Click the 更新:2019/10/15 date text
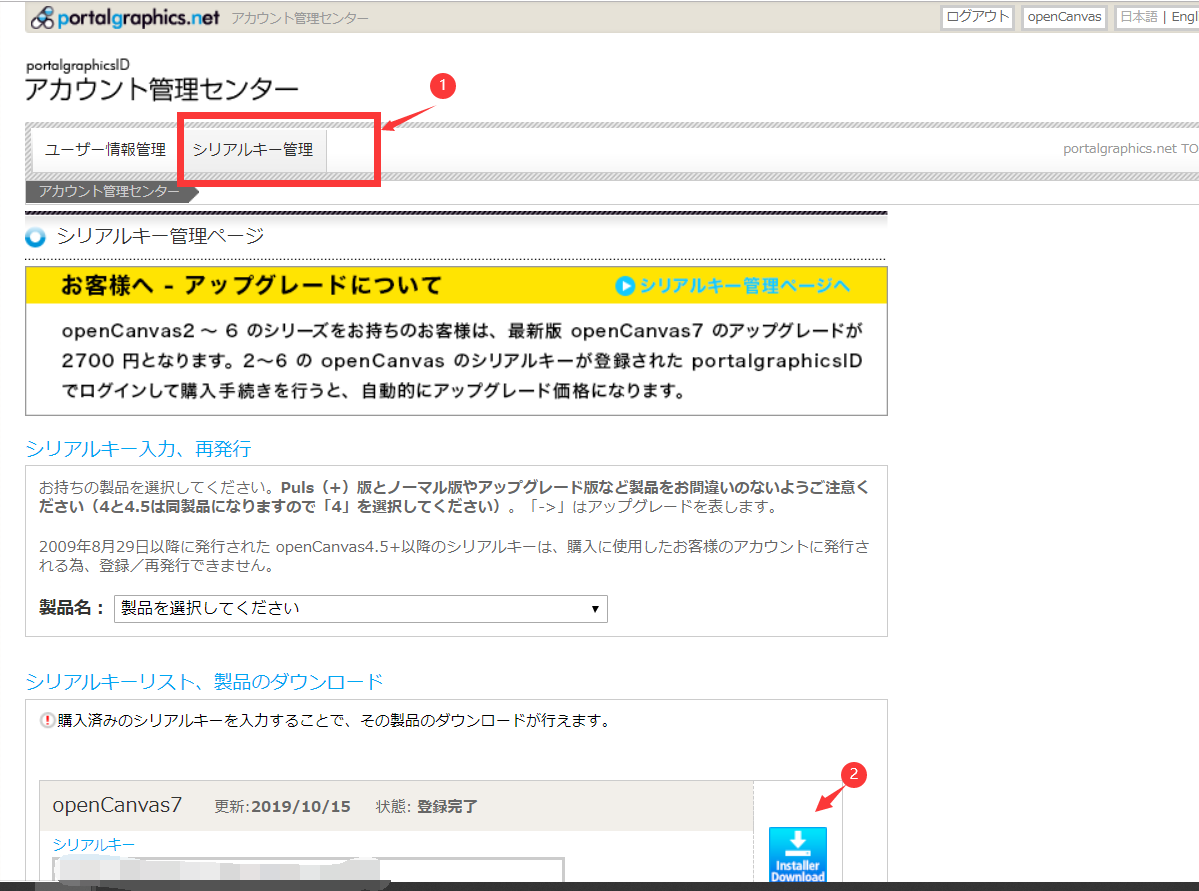1199x891 pixels. (282, 807)
